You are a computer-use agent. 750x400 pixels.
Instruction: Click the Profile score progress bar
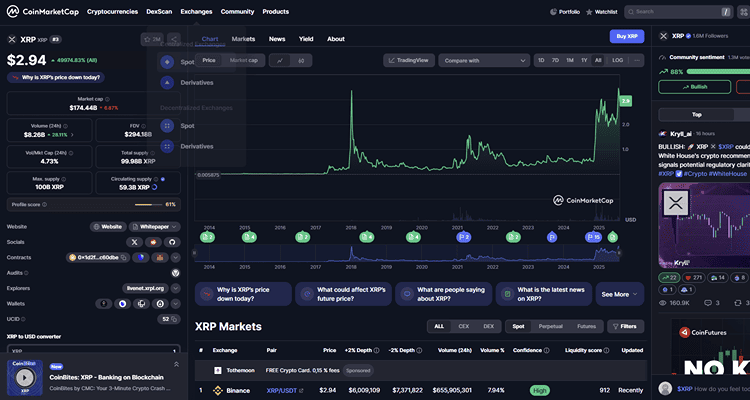[x=150, y=204]
